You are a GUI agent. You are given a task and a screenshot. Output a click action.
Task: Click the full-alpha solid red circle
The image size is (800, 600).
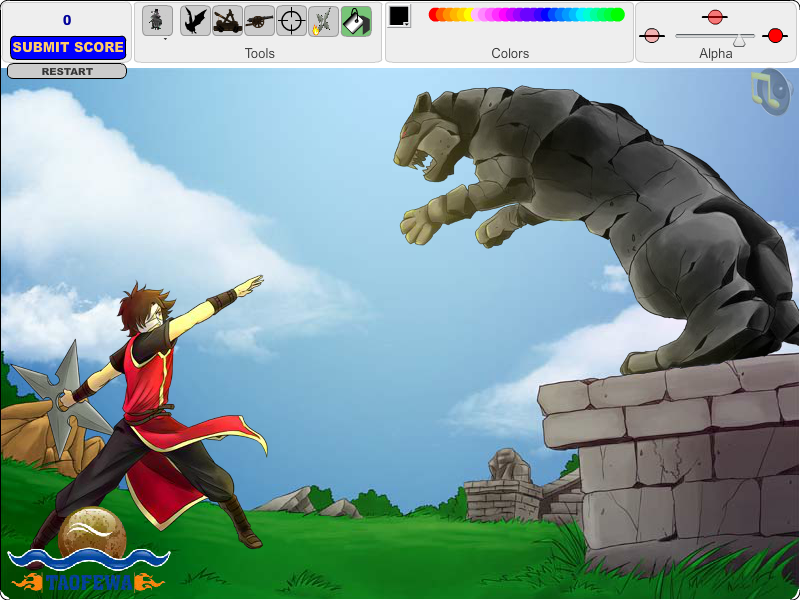pyautogui.click(x=774, y=36)
